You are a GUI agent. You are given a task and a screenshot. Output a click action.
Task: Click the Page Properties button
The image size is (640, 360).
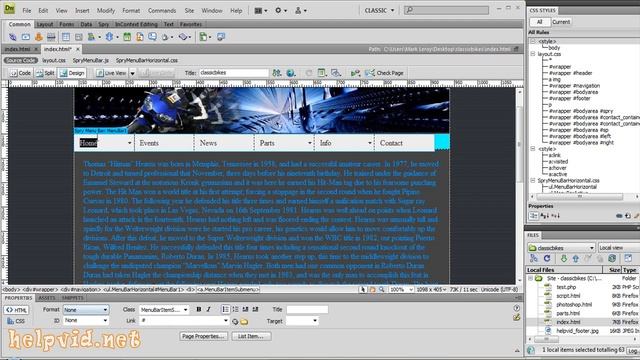(203, 336)
